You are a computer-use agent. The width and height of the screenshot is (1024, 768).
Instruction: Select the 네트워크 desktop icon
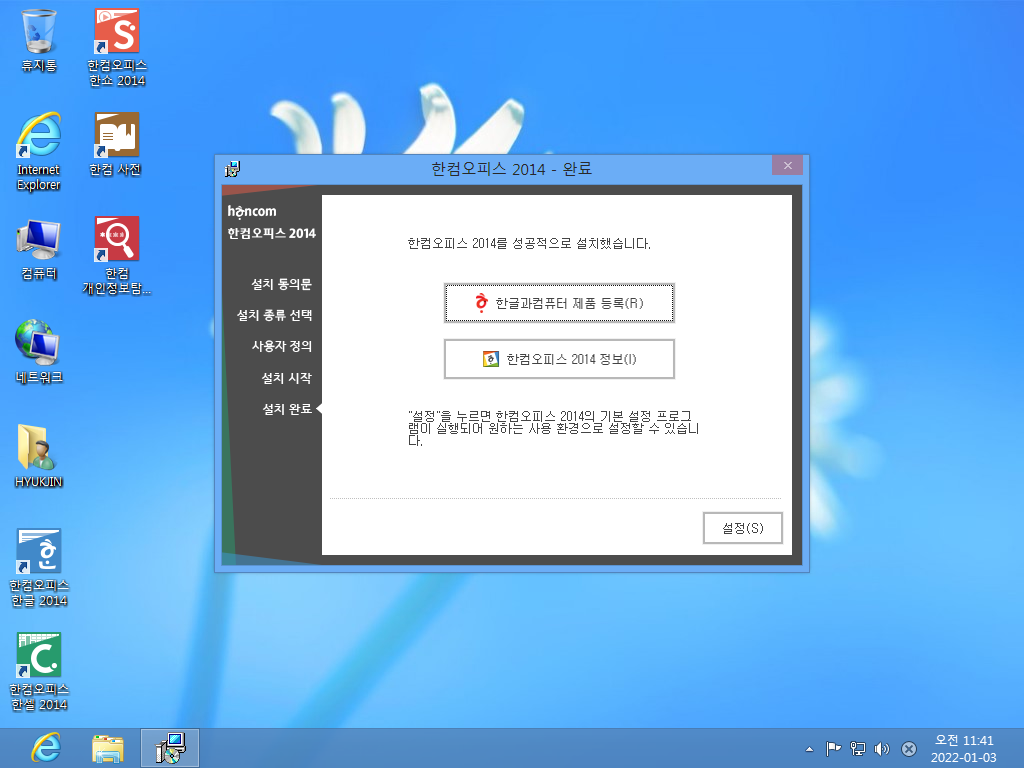click(39, 351)
